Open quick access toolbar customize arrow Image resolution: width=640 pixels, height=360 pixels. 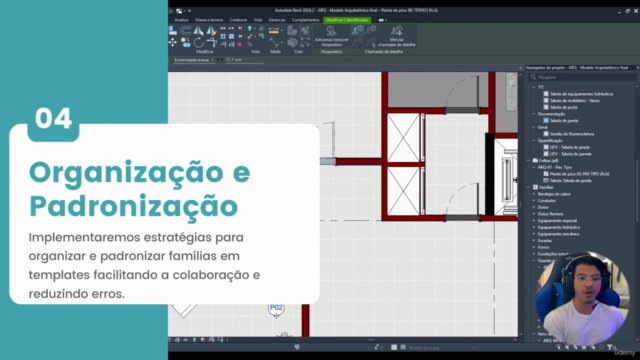tap(189, 11)
